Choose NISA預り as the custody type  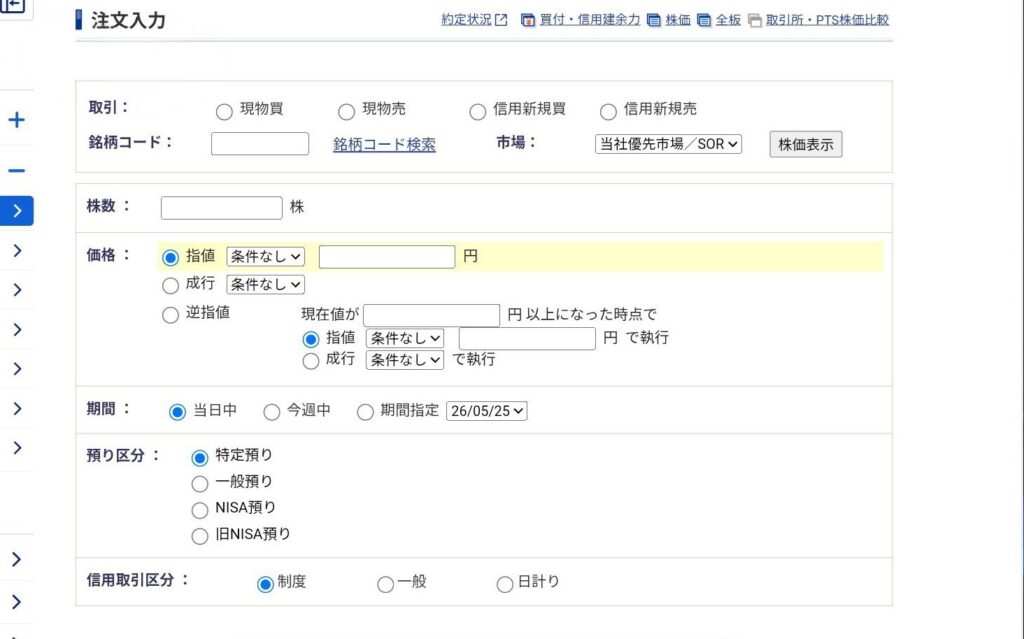click(x=200, y=510)
